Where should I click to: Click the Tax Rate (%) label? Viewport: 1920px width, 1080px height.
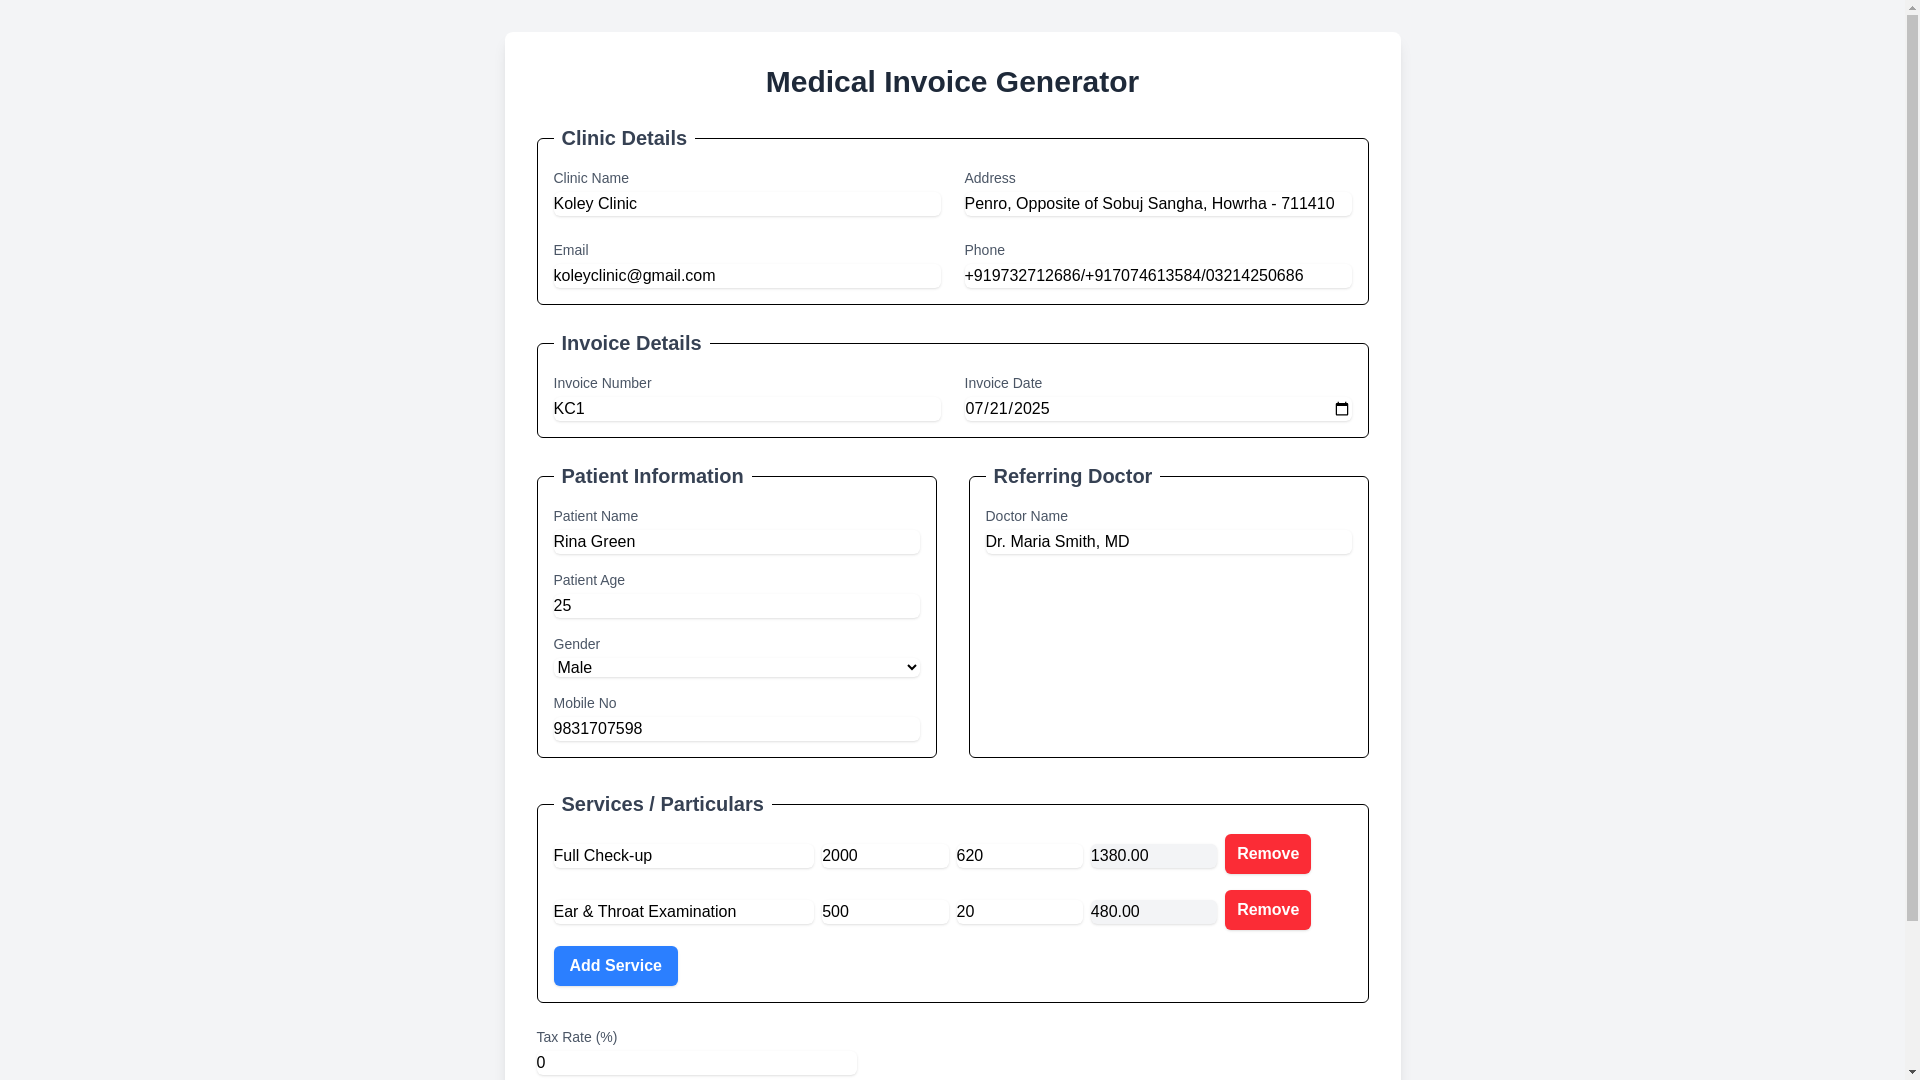pyautogui.click(x=577, y=1037)
